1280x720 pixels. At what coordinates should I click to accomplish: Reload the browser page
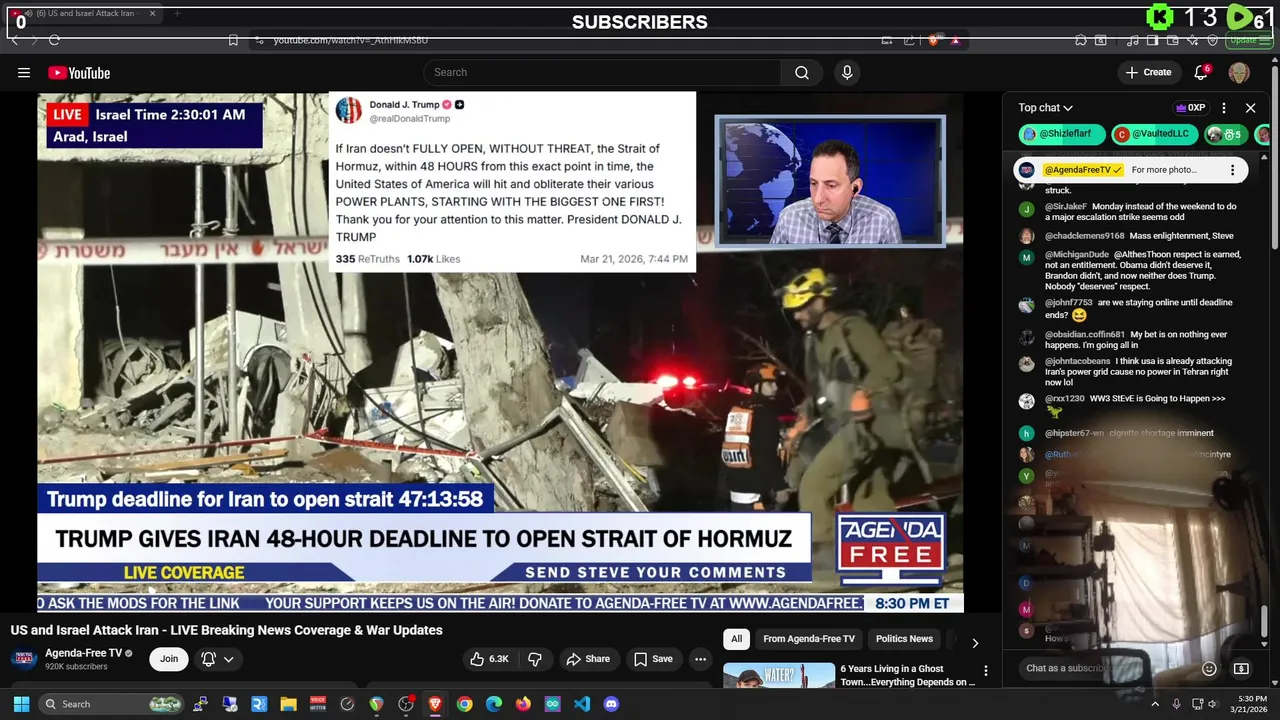(x=54, y=40)
